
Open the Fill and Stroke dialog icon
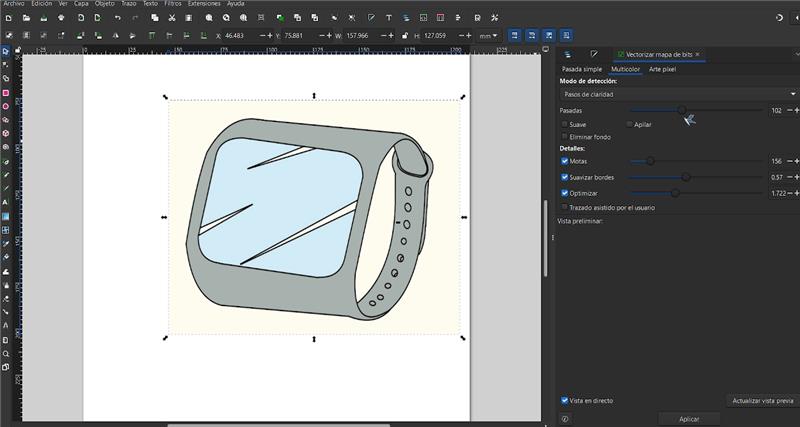coord(371,18)
